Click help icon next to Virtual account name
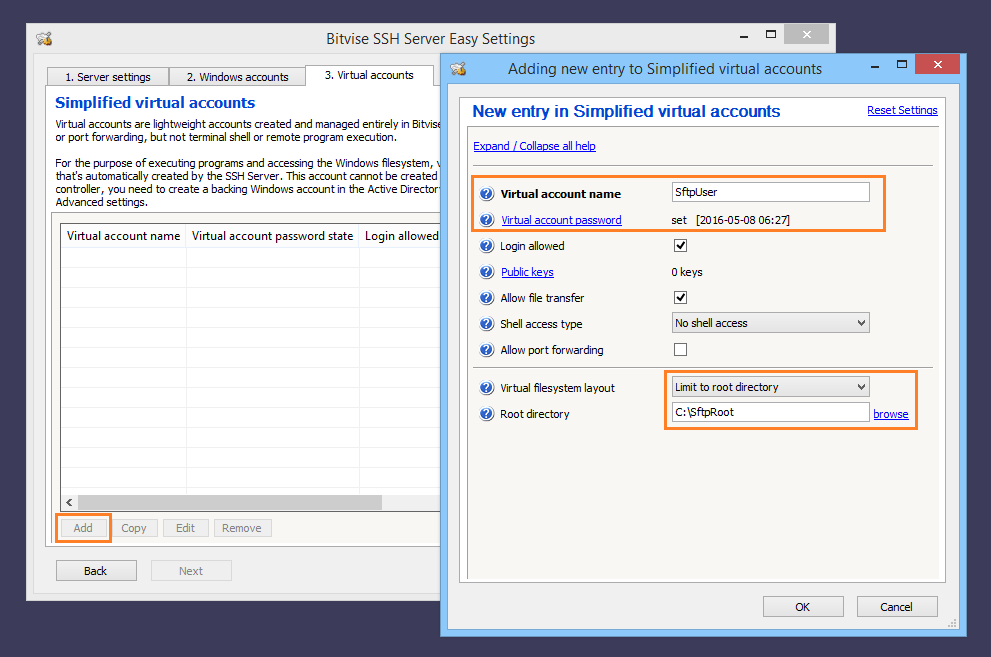This screenshot has width=991, height=657. pyautogui.click(x=486, y=194)
